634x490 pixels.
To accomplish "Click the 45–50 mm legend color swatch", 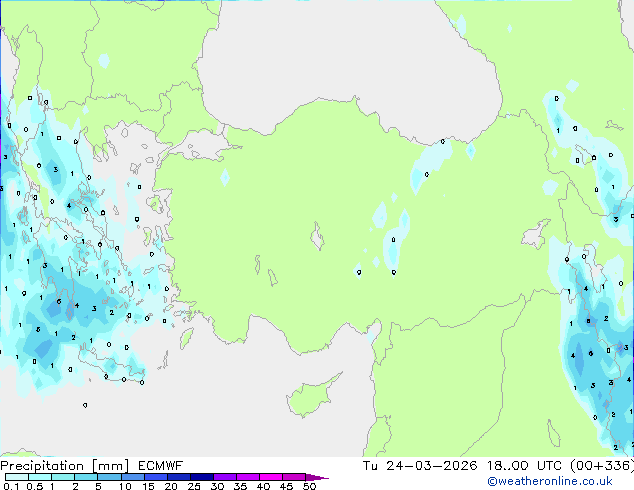I will [x=294, y=477].
